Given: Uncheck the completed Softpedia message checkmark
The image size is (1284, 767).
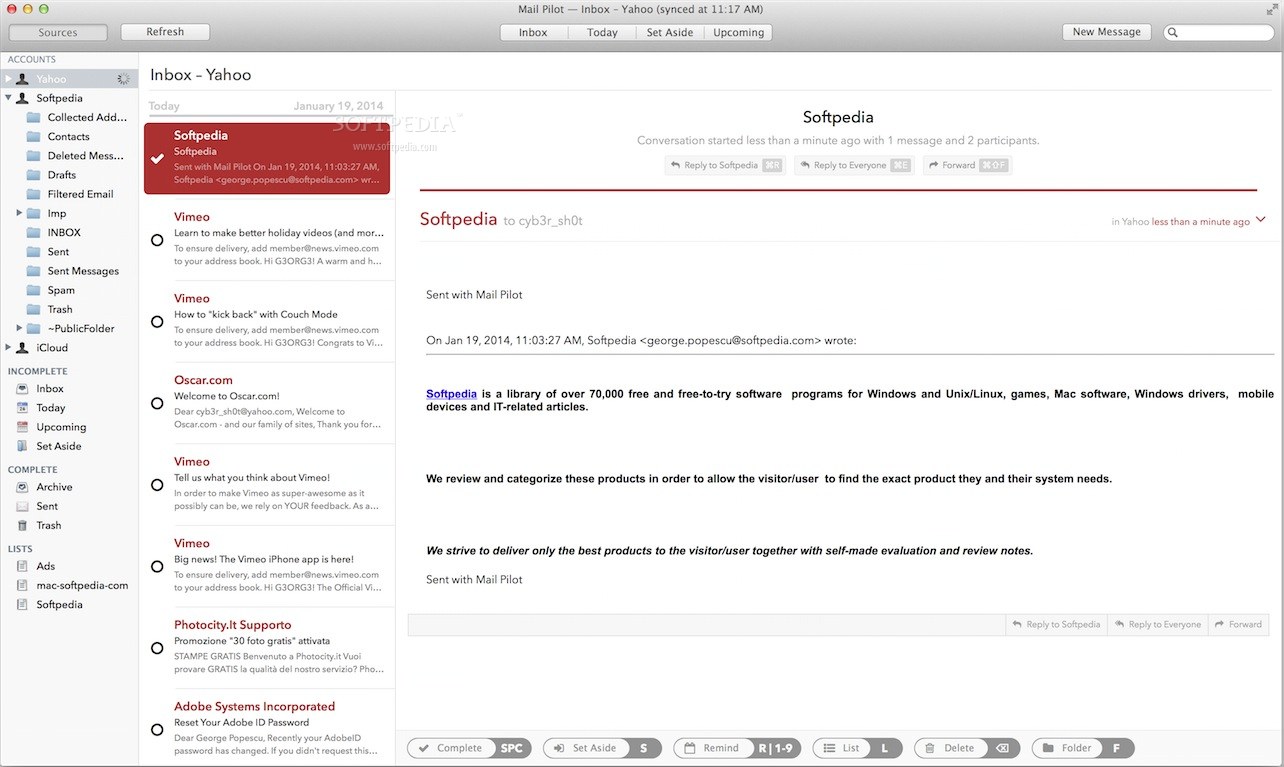Looking at the screenshot, I should pos(157,159).
